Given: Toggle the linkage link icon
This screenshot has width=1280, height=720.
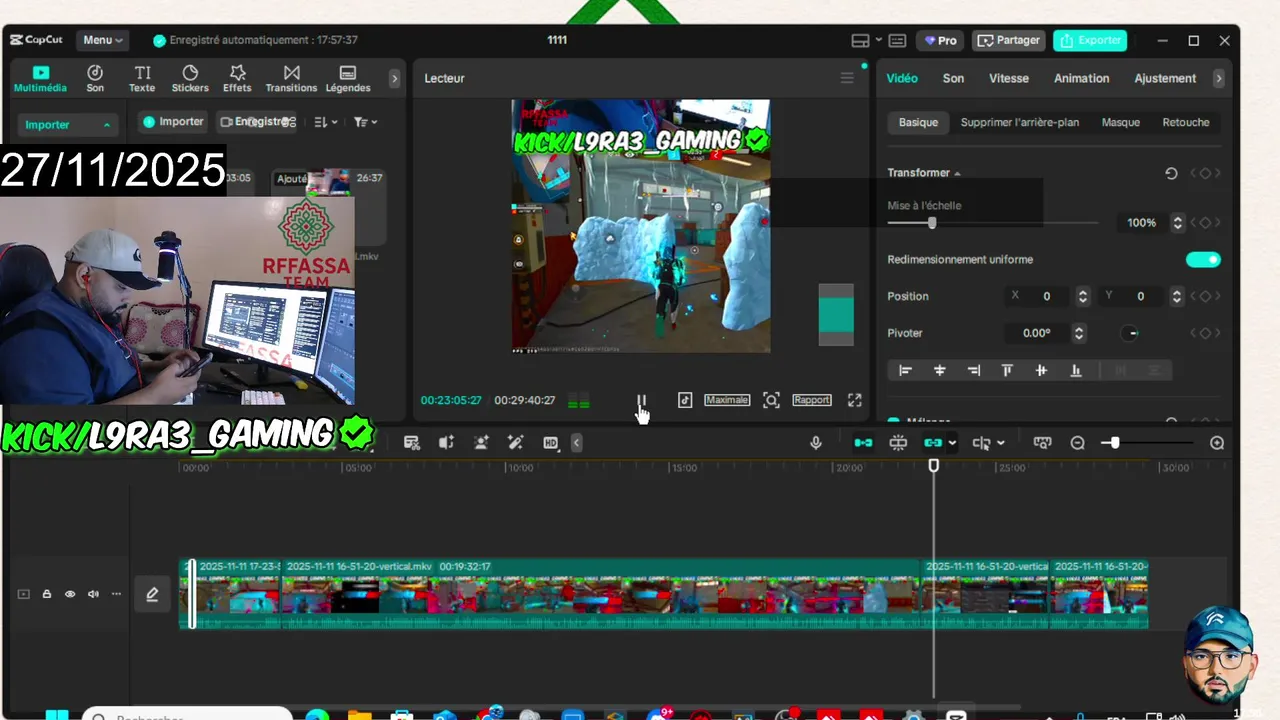Looking at the screenshot, I should tap(933, 443).
